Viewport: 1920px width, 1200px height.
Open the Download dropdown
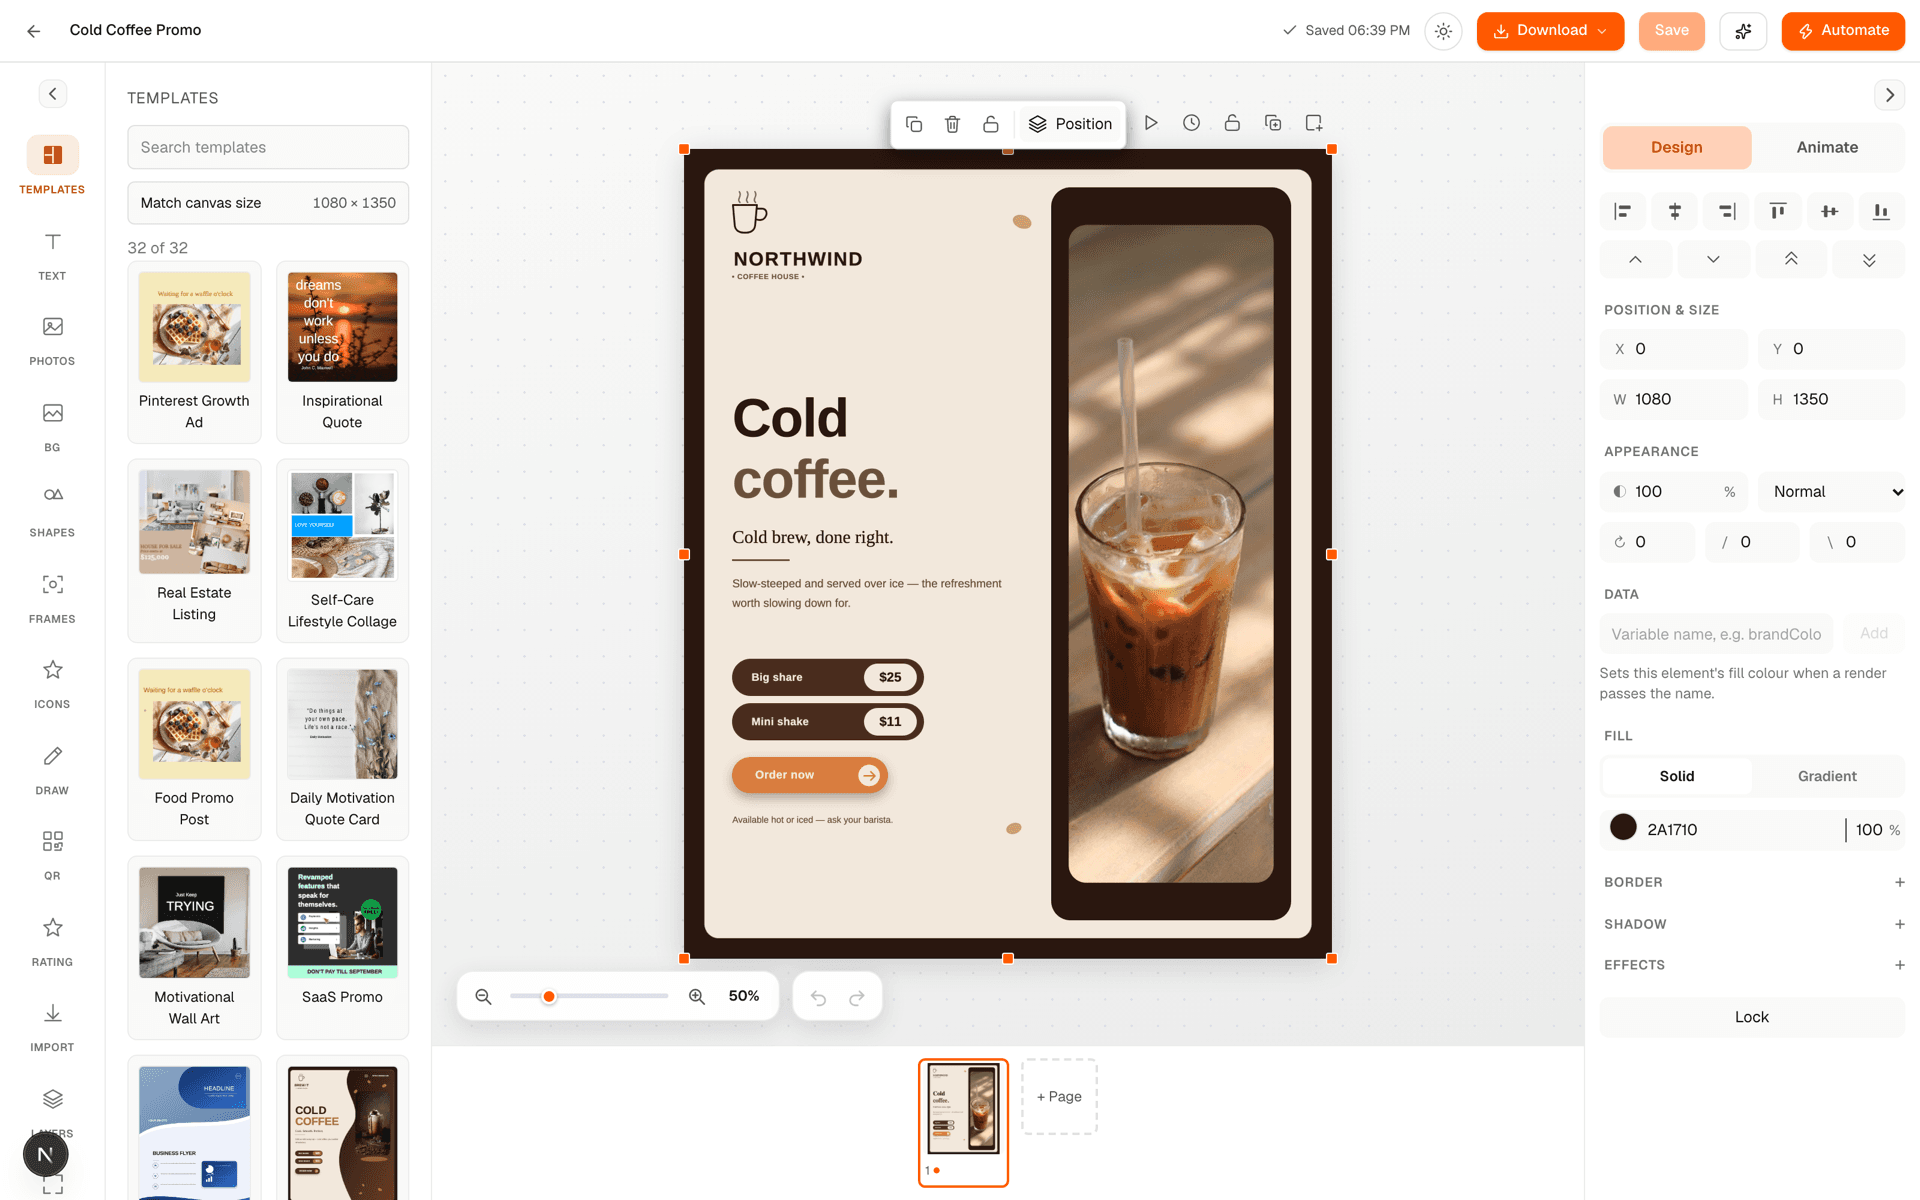tap(1550, 31)
